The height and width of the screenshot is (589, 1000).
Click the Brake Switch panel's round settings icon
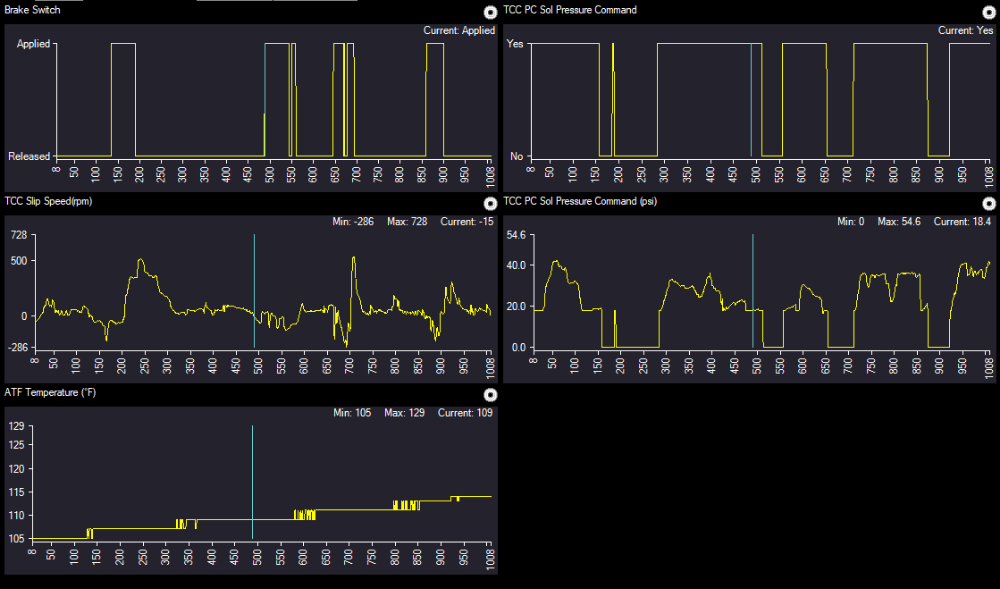pos(489,12)
